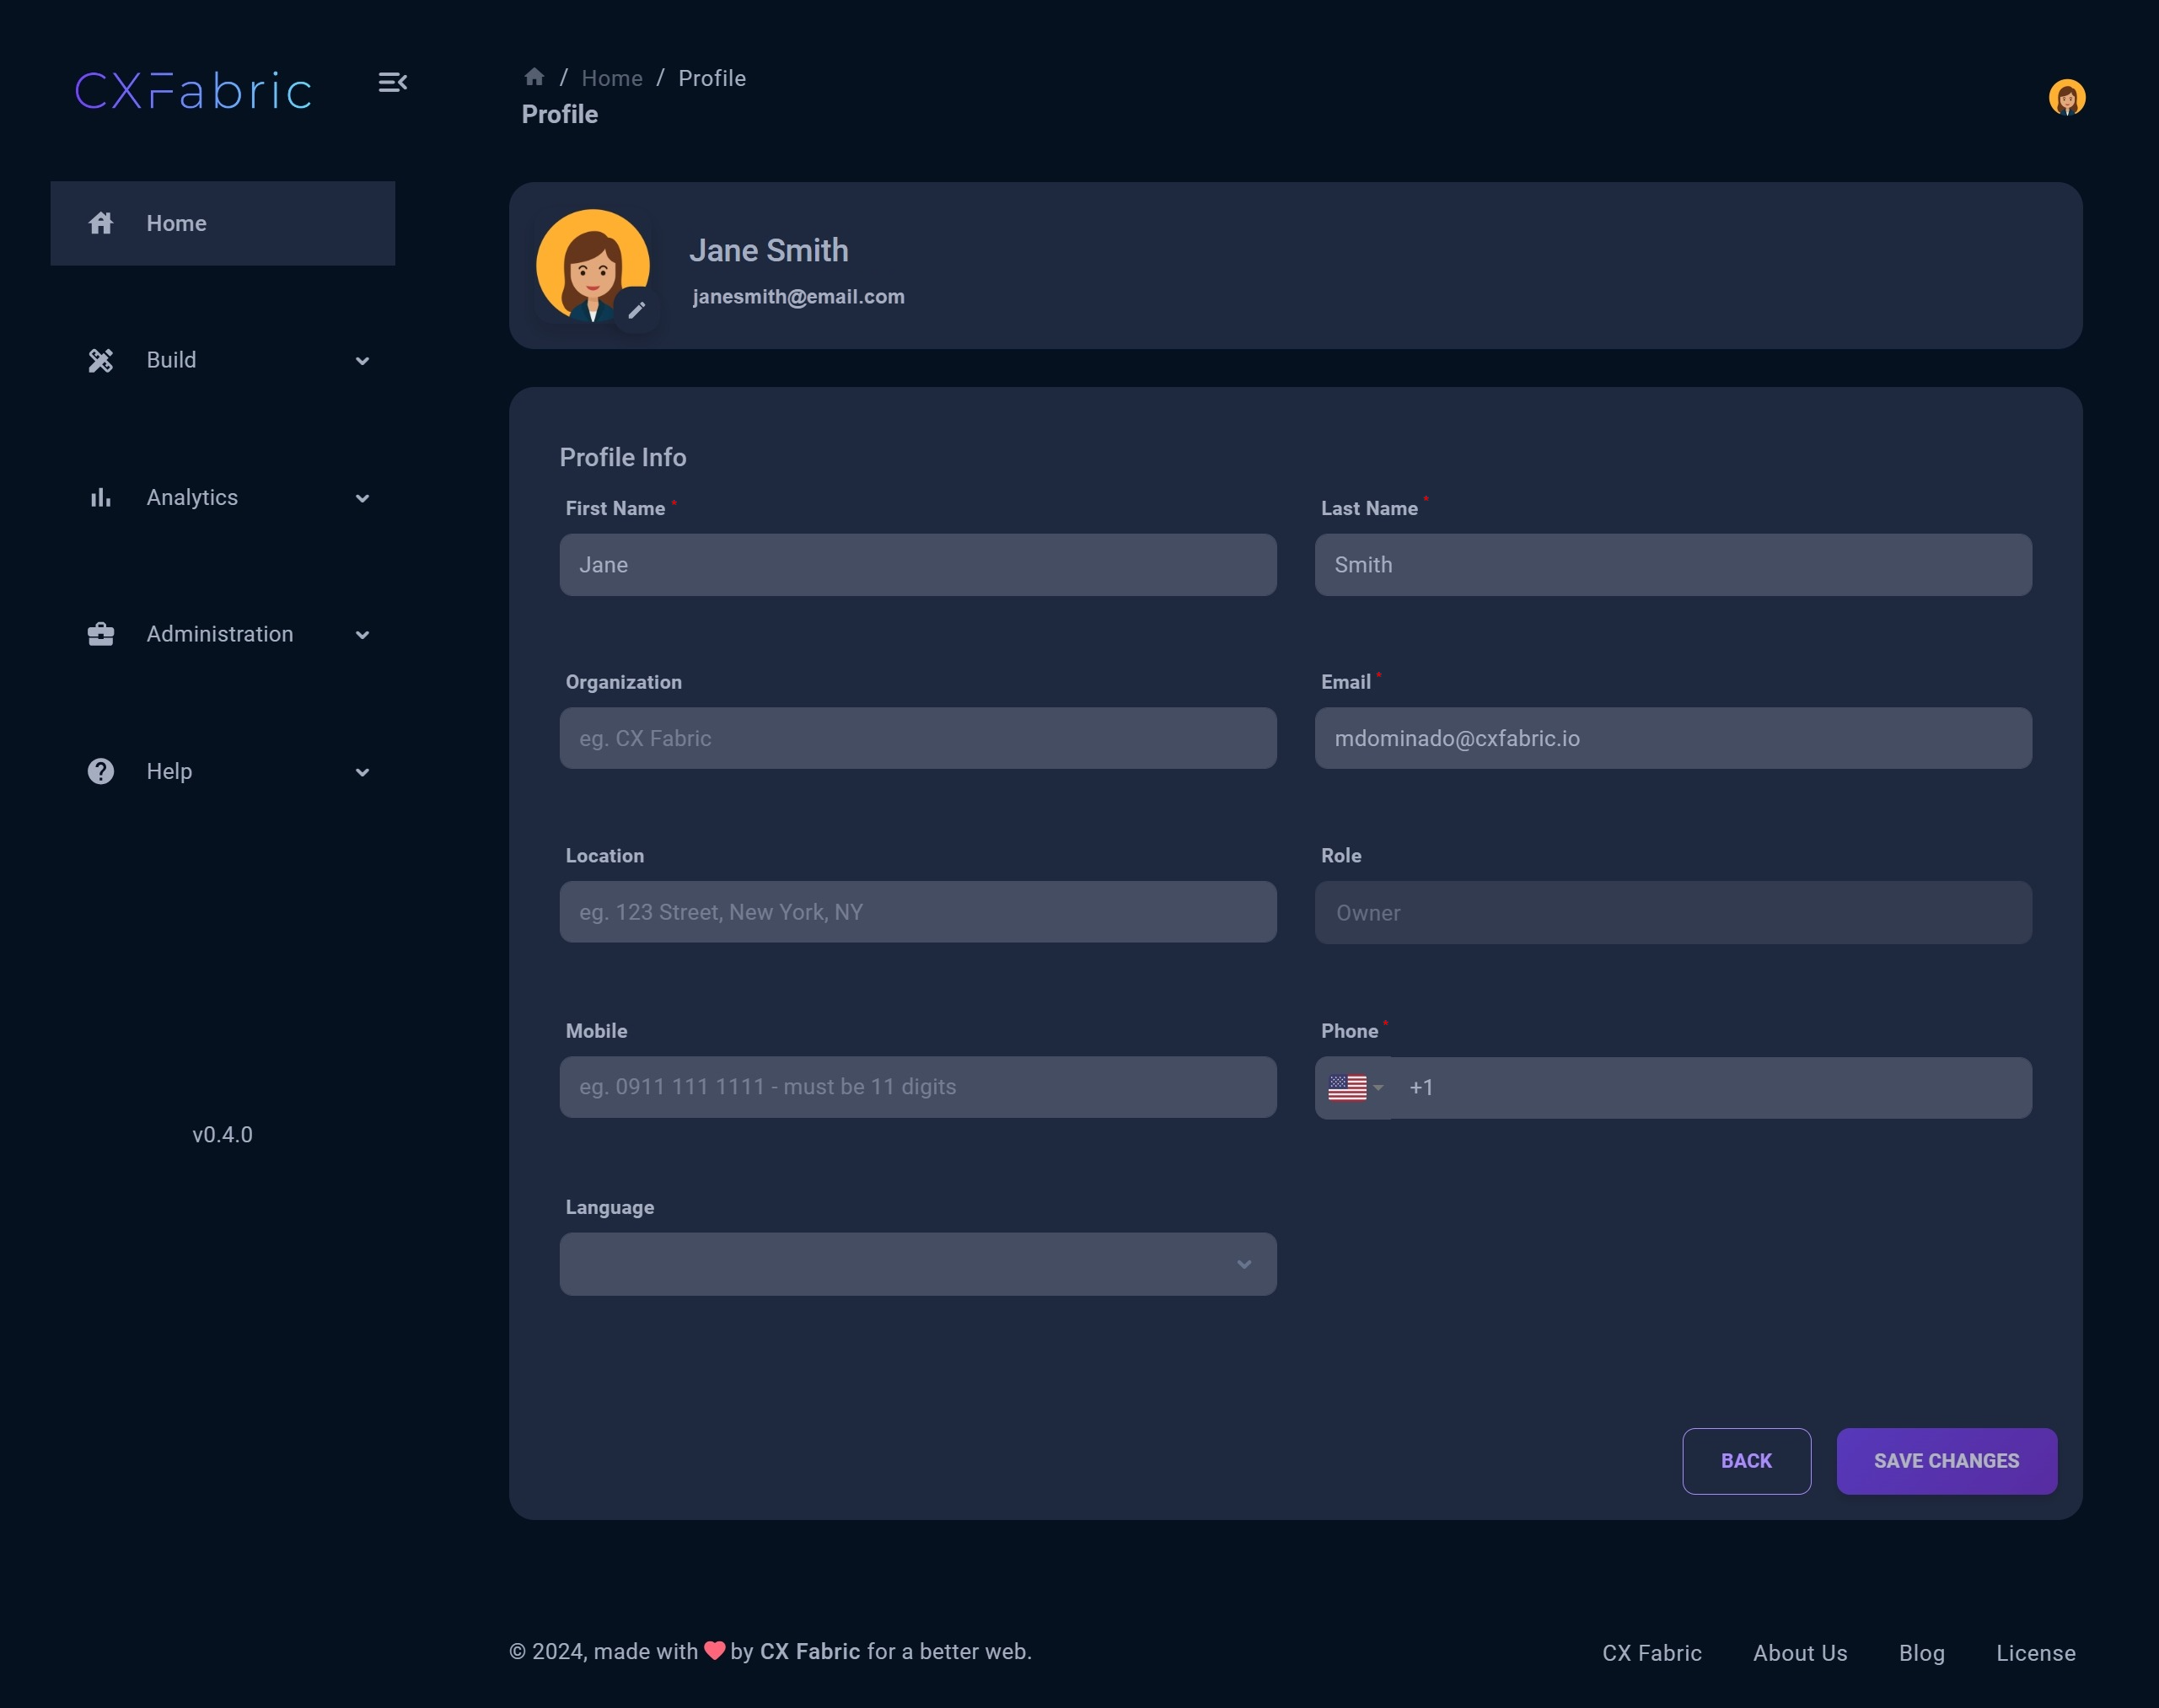Collapse the sidebar with the menu toggle icon
Screen dimensions: 2159x1708
tap(392, 82)
